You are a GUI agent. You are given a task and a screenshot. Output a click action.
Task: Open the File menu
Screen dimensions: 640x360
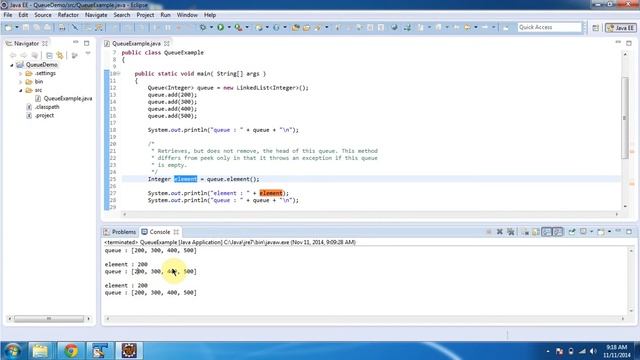[8, 15]
